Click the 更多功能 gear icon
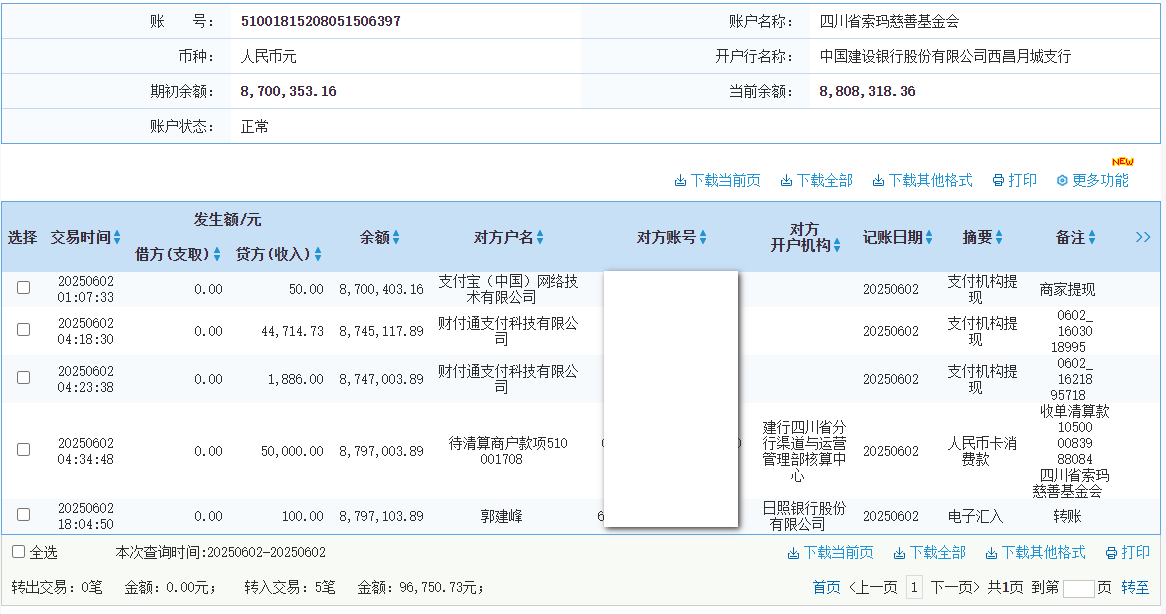 click(1062, 181)
